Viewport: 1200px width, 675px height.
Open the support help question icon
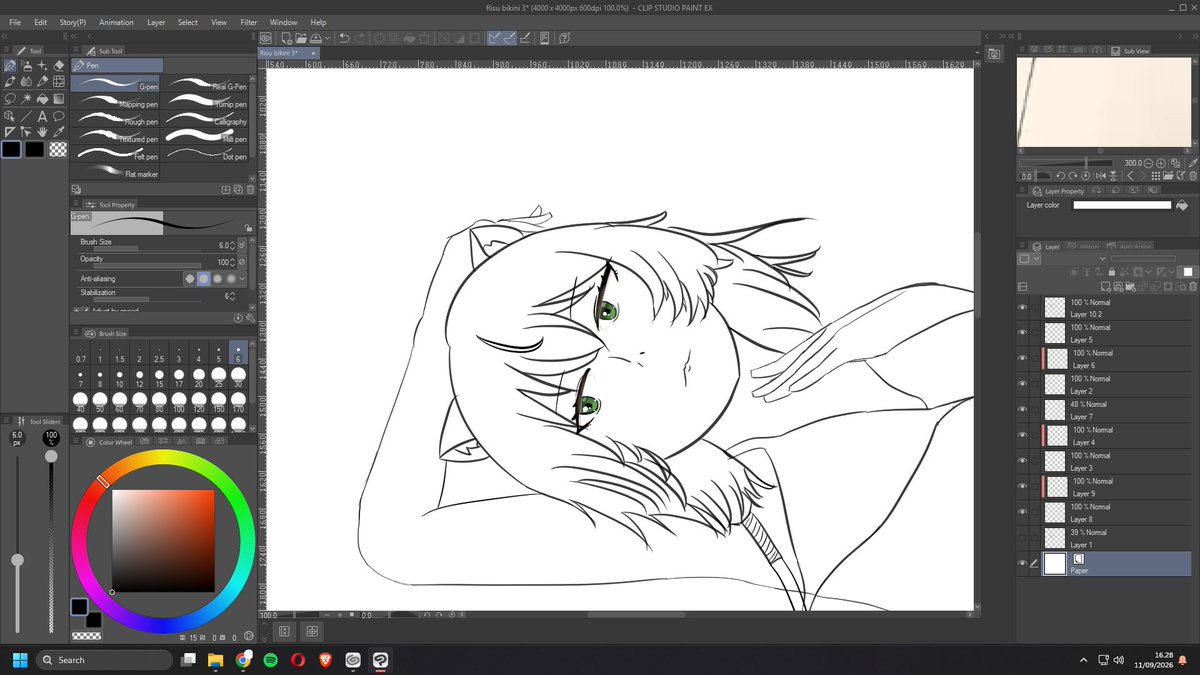pyautogui.click(x=564, y=38)
